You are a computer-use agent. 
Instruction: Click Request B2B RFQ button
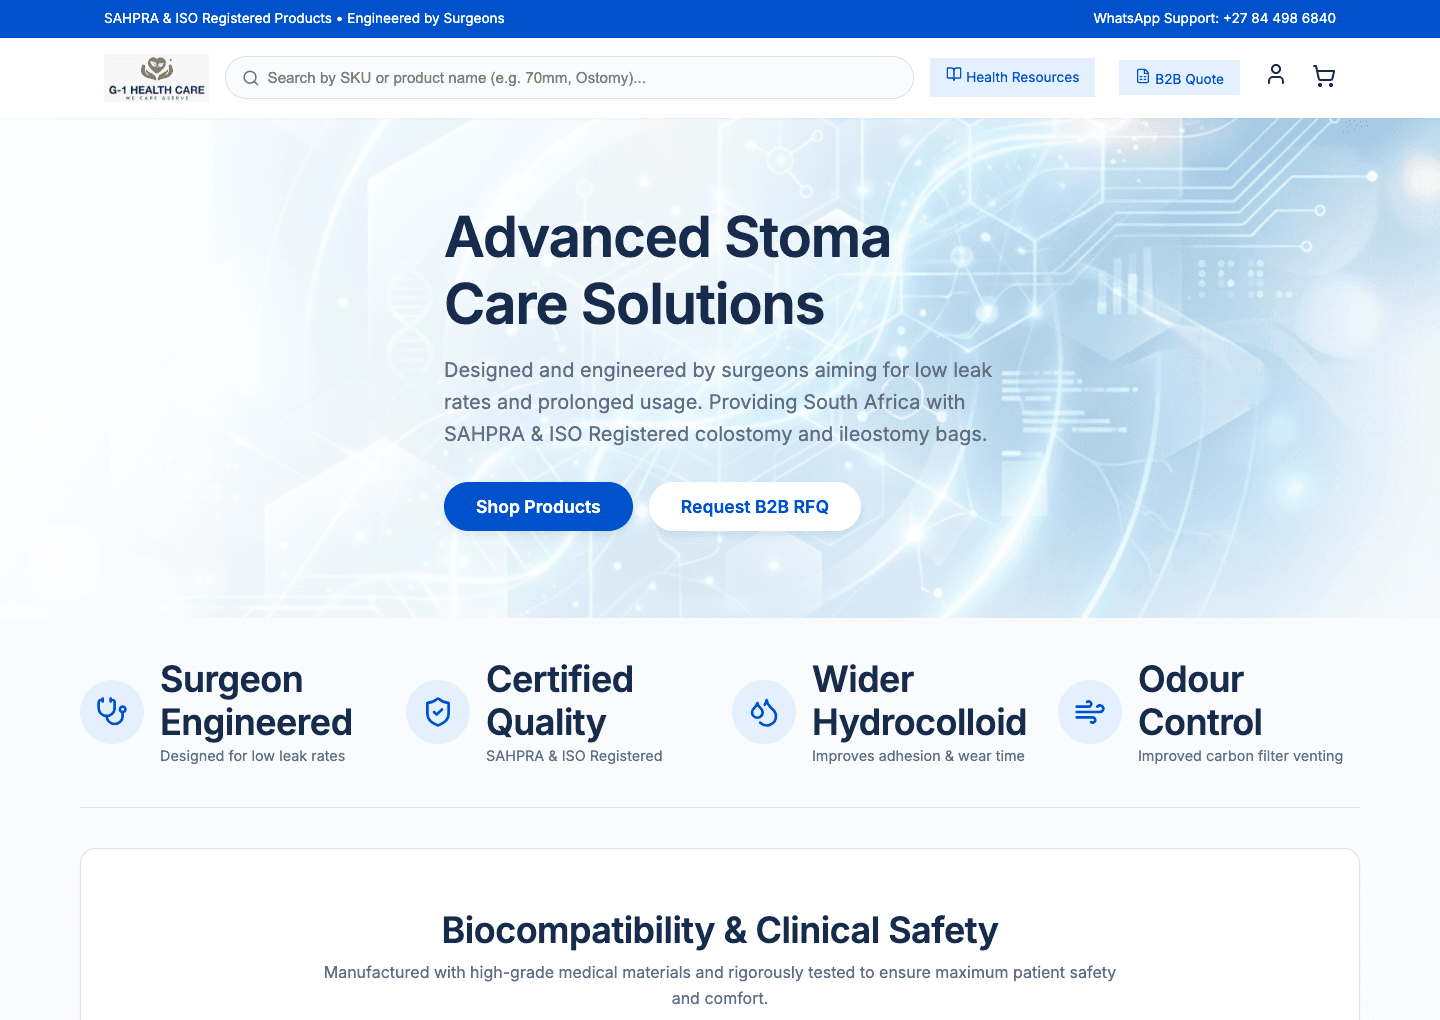(755, 507)
